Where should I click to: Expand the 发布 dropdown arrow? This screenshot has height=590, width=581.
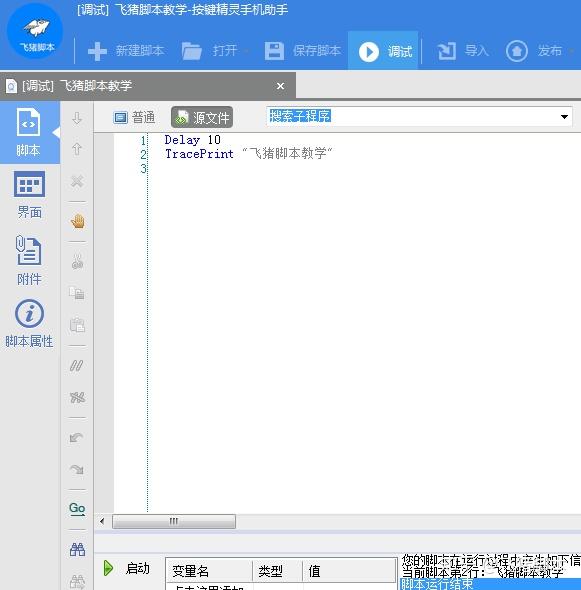point(572,51)
